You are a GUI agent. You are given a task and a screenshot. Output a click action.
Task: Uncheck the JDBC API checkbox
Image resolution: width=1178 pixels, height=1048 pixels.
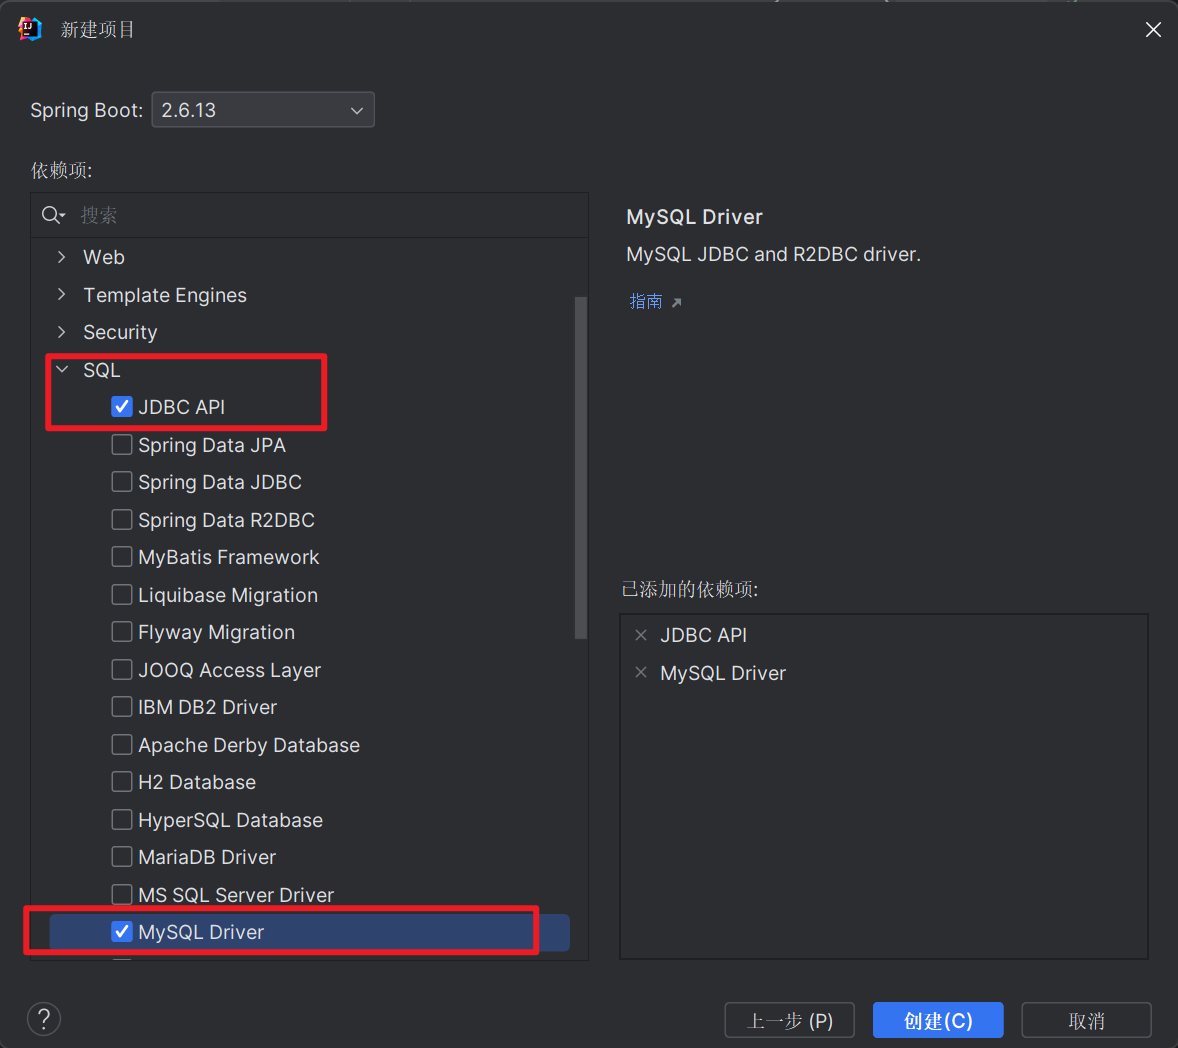coord(122,407)
